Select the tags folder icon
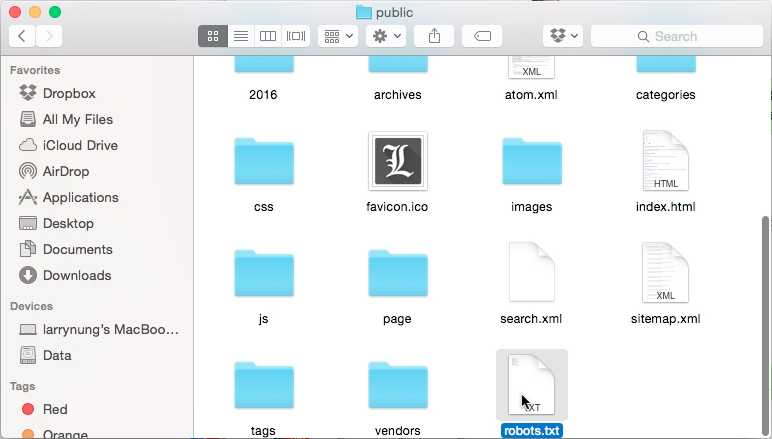Image resolution: width=772 pixels, height=439 pixels. 264,385
